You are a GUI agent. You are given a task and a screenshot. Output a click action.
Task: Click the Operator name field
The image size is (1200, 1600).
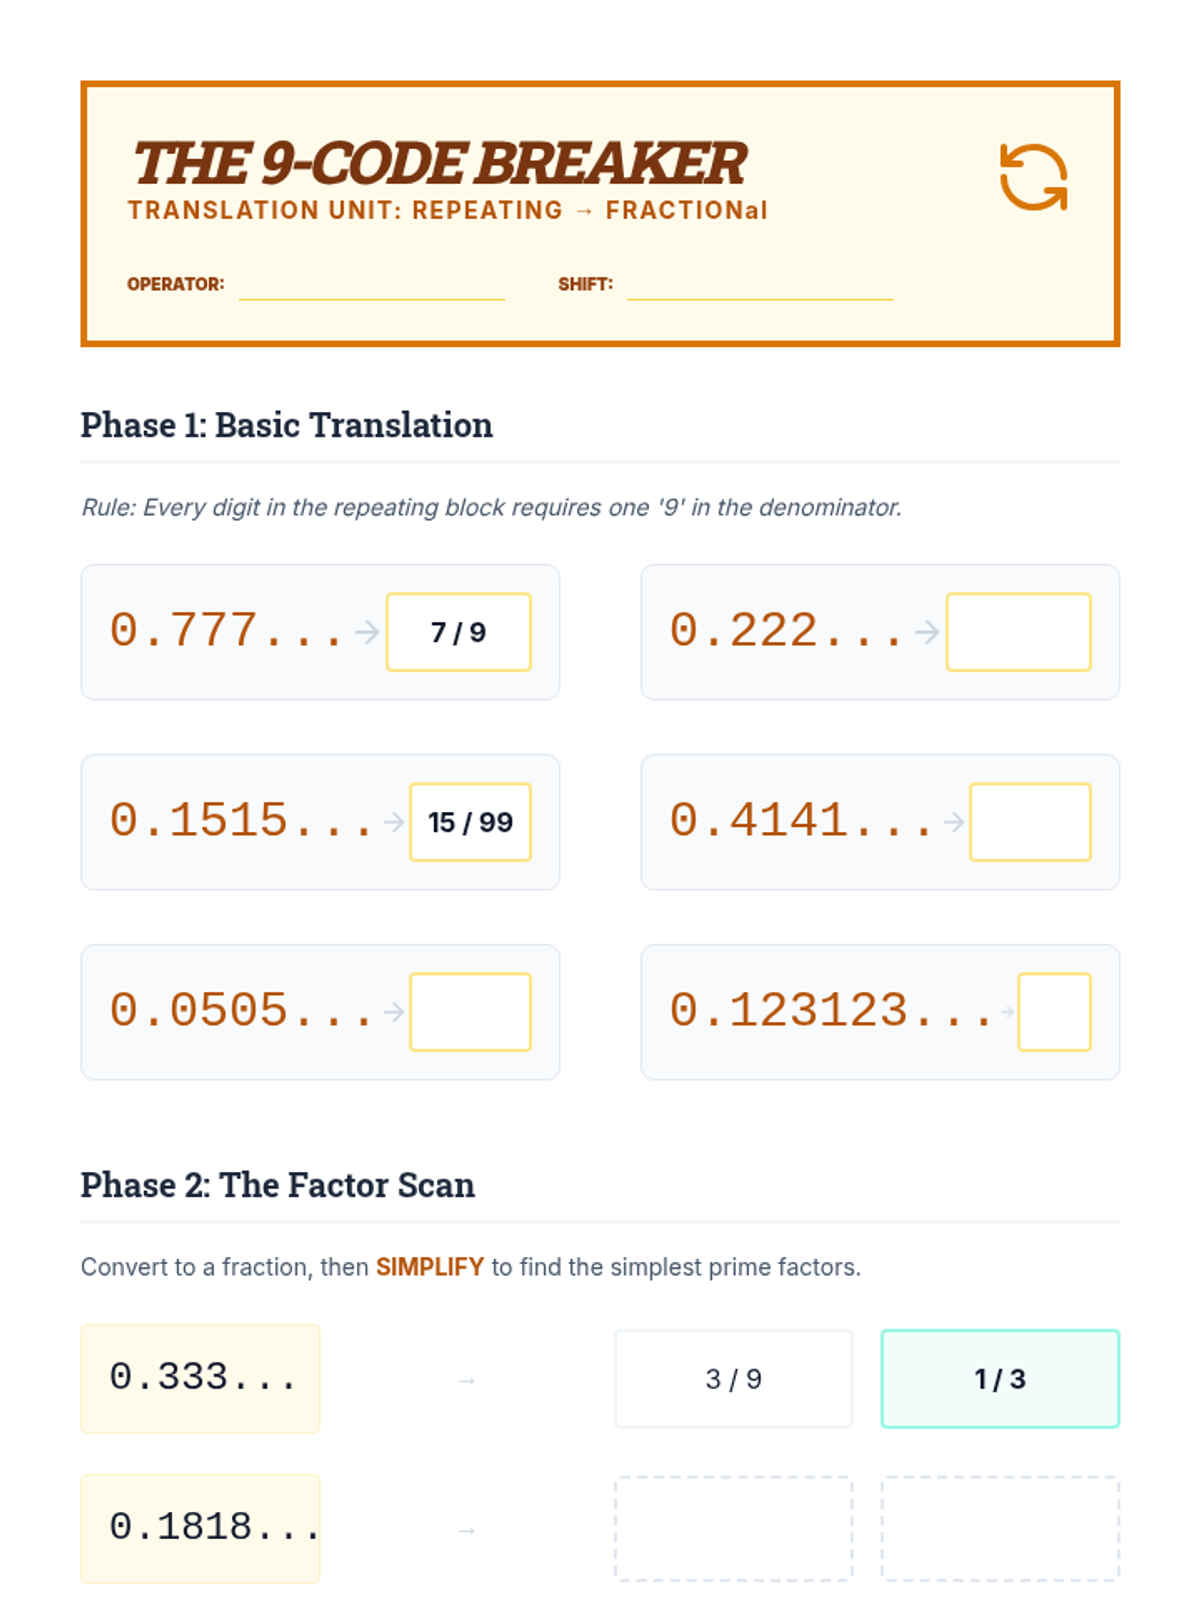372,284
